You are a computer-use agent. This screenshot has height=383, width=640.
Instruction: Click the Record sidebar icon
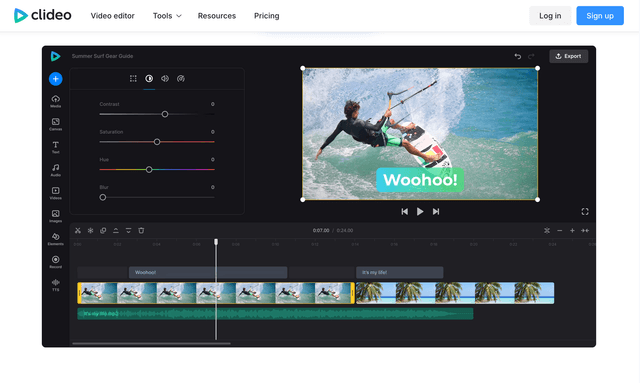(x=56, y=262)
